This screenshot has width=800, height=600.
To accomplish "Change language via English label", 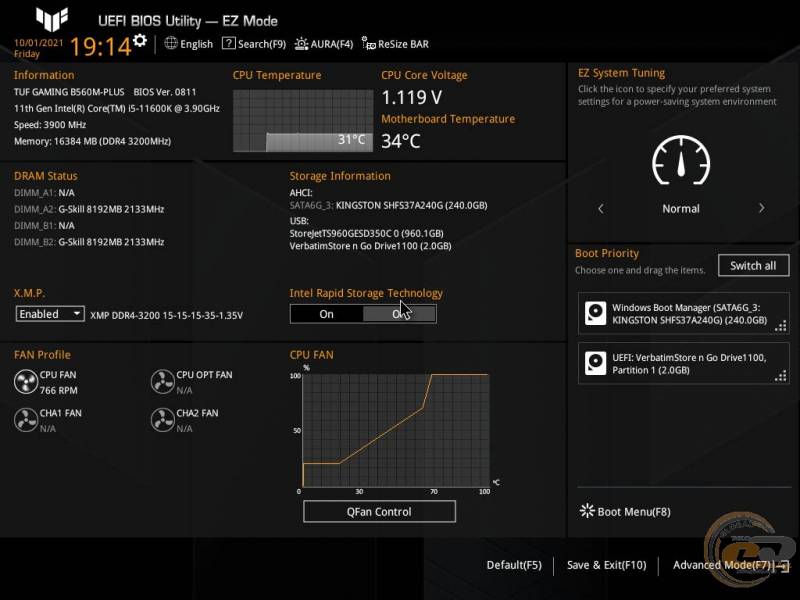I will 196,44.
